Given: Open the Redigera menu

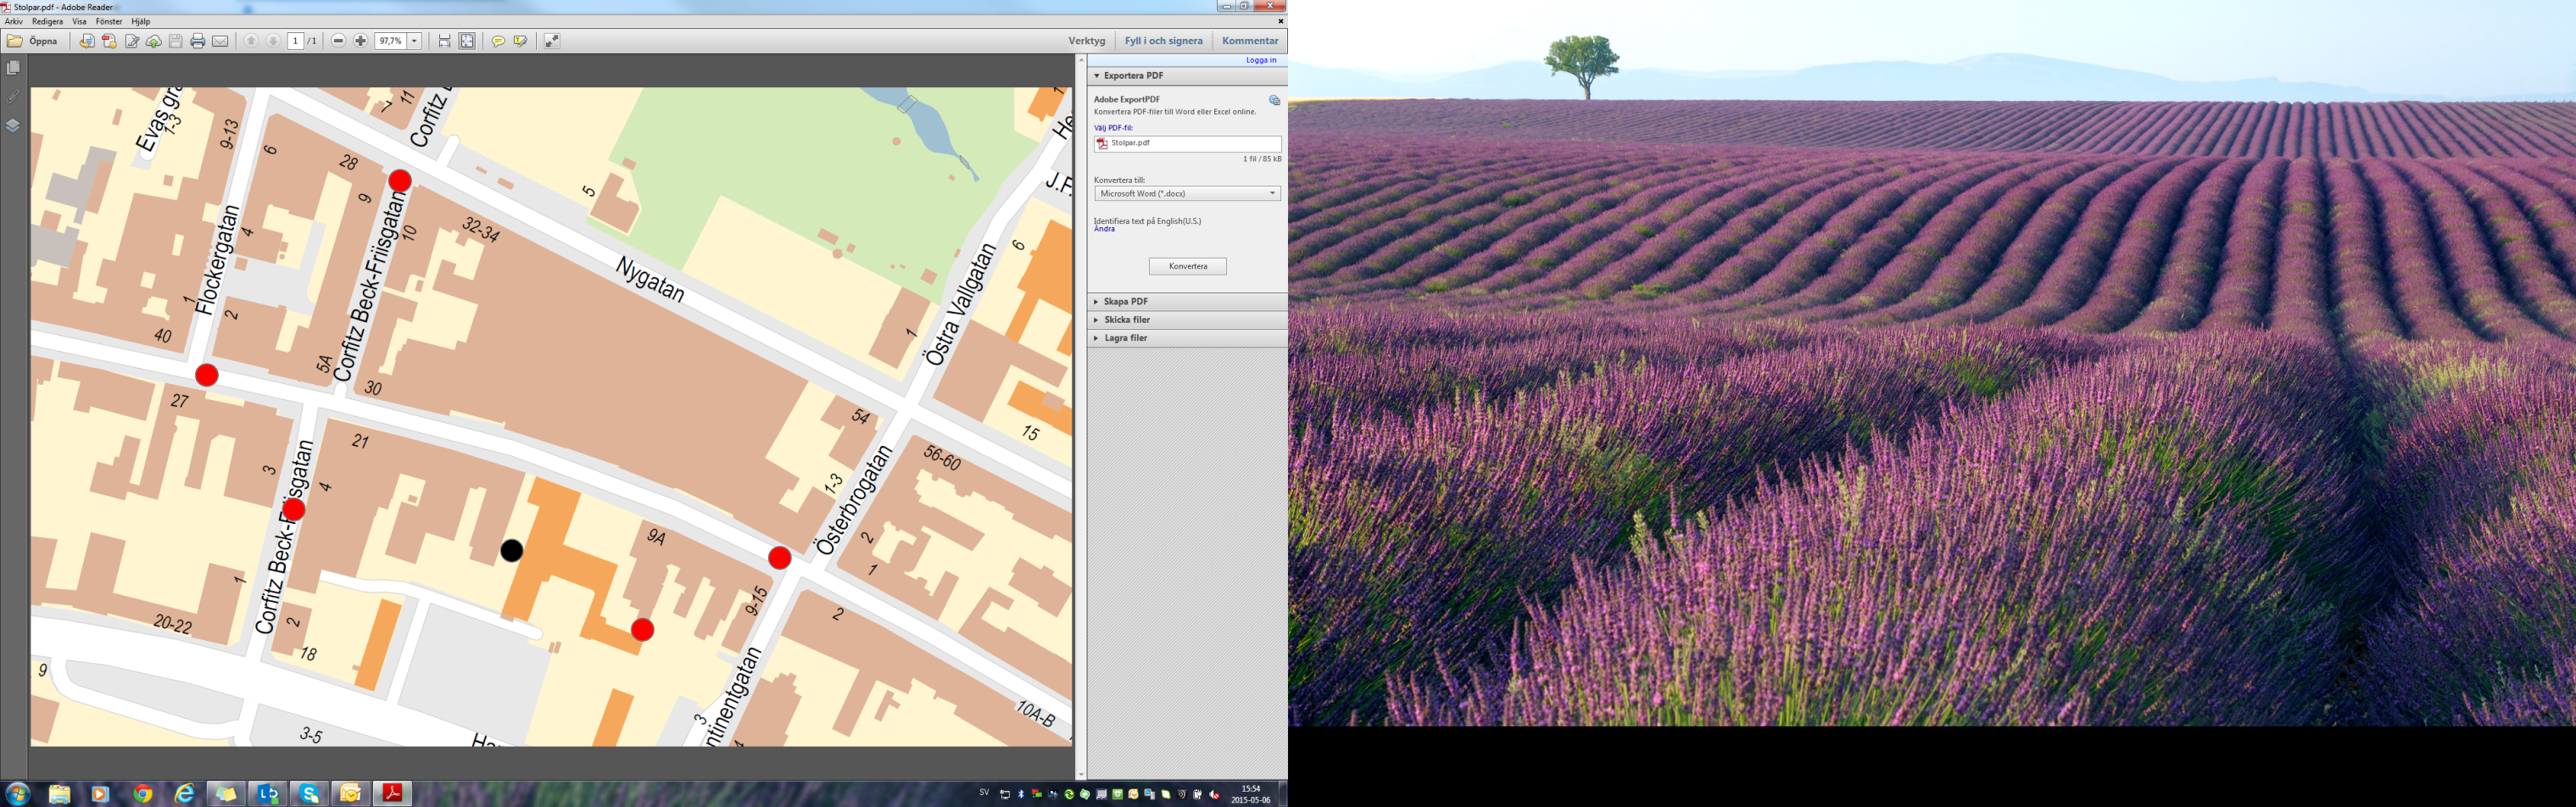Looking at the screenshot, I should (47, 21).
